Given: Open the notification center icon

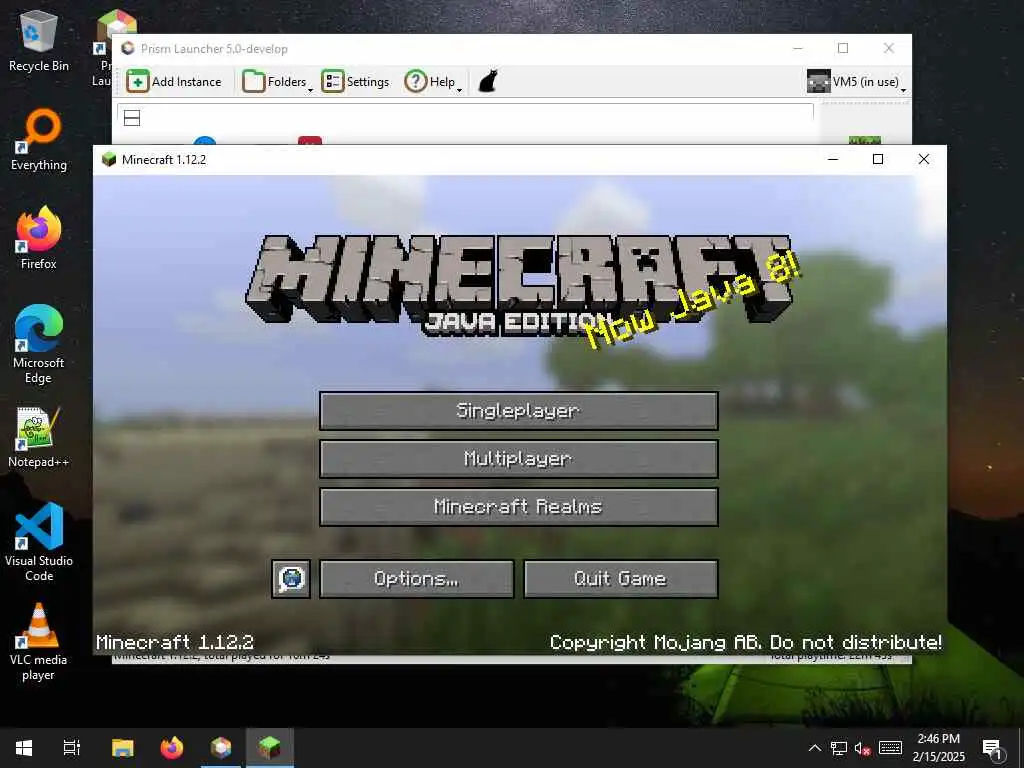Looking at the screenshot, I should [992, 748].
